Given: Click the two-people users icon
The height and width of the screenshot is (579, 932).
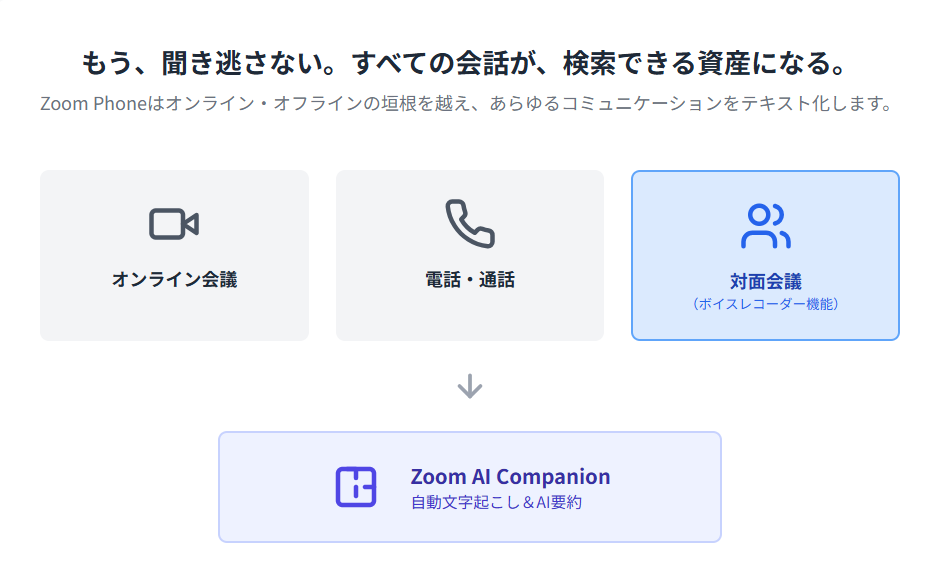Looking at the screenshot, I should click(x=766, y=226).
